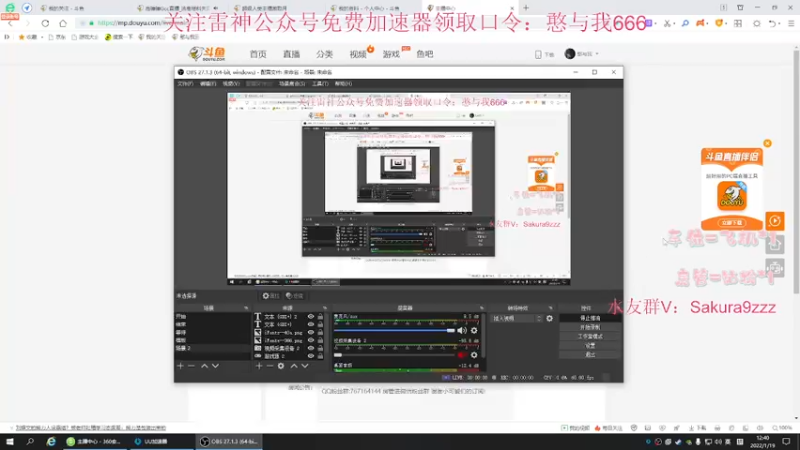Reload the Douyu page
800x450 pixels.
pos(45,23)
